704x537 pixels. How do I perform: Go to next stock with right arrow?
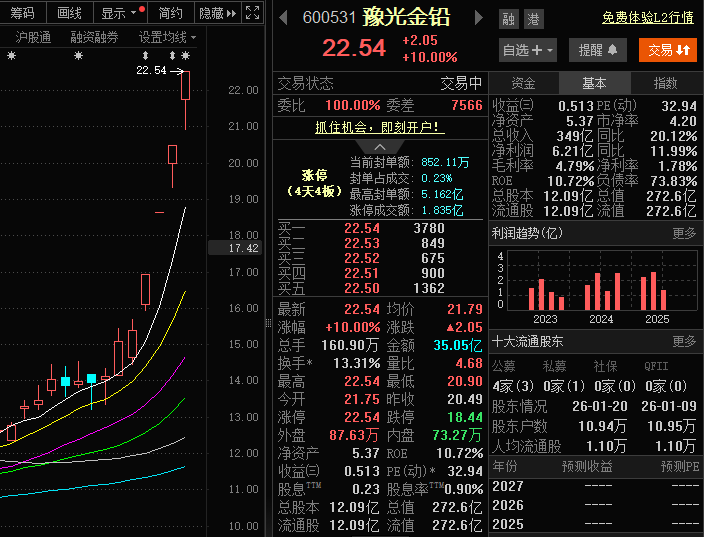pos(479,18)
